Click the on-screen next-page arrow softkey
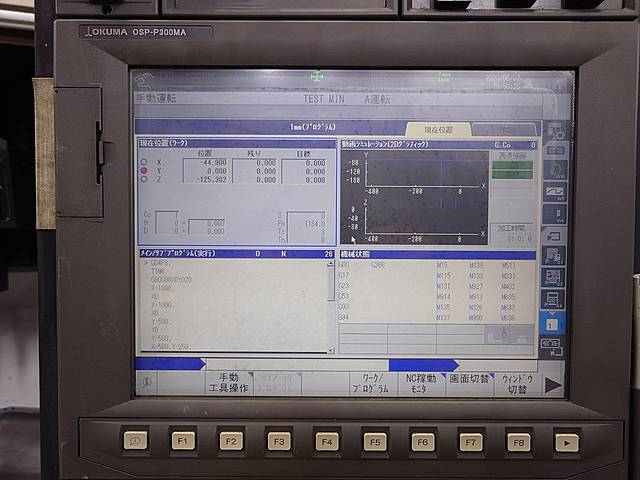The width and height of the screenshot is (640, 480). coord(553,384)
